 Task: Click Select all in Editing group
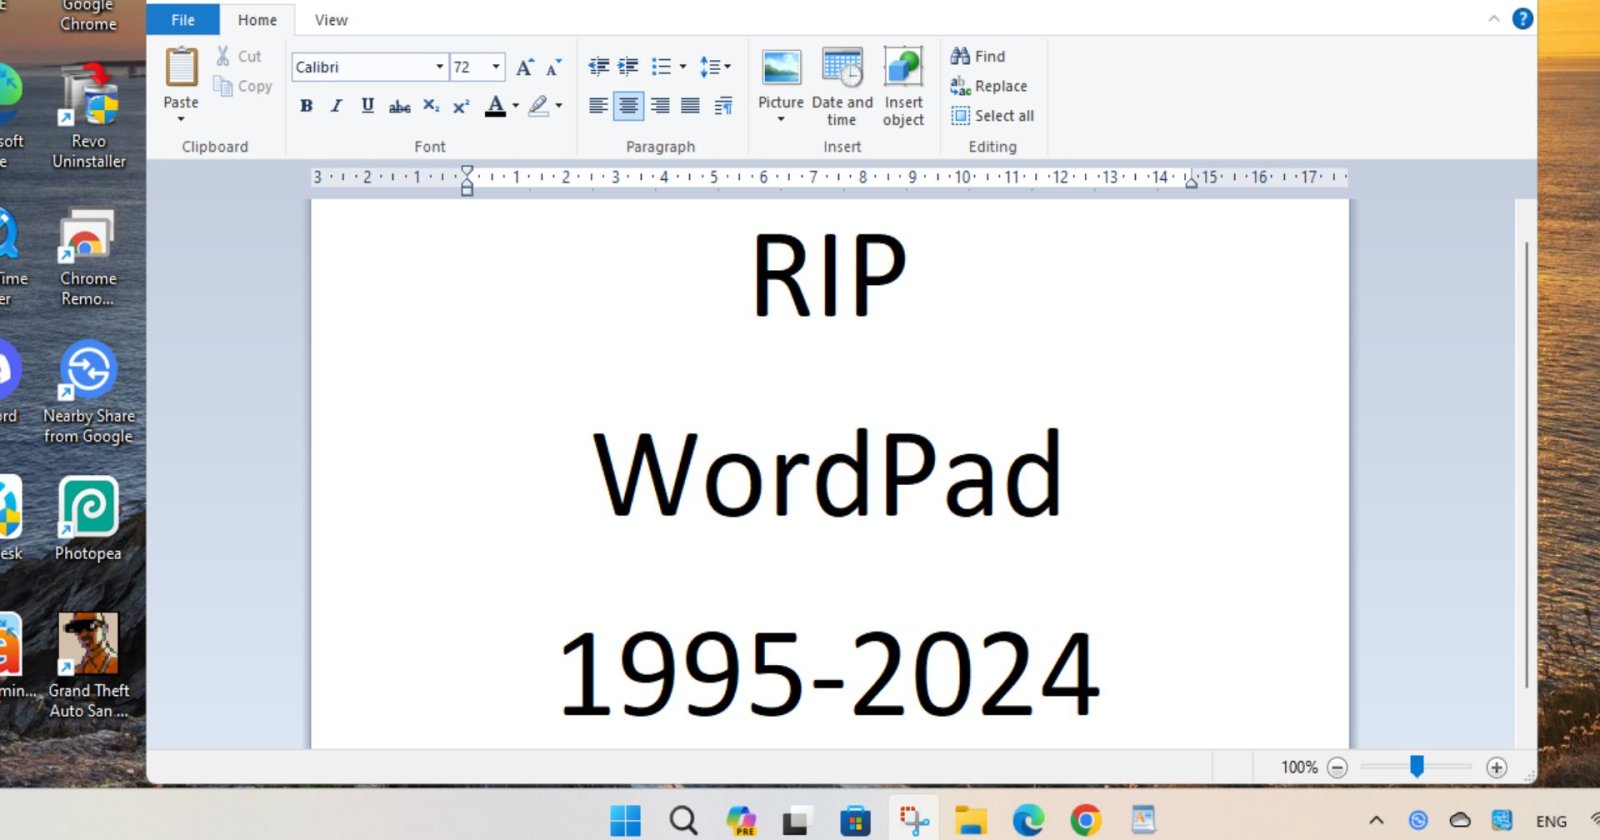tap(993, 116)
